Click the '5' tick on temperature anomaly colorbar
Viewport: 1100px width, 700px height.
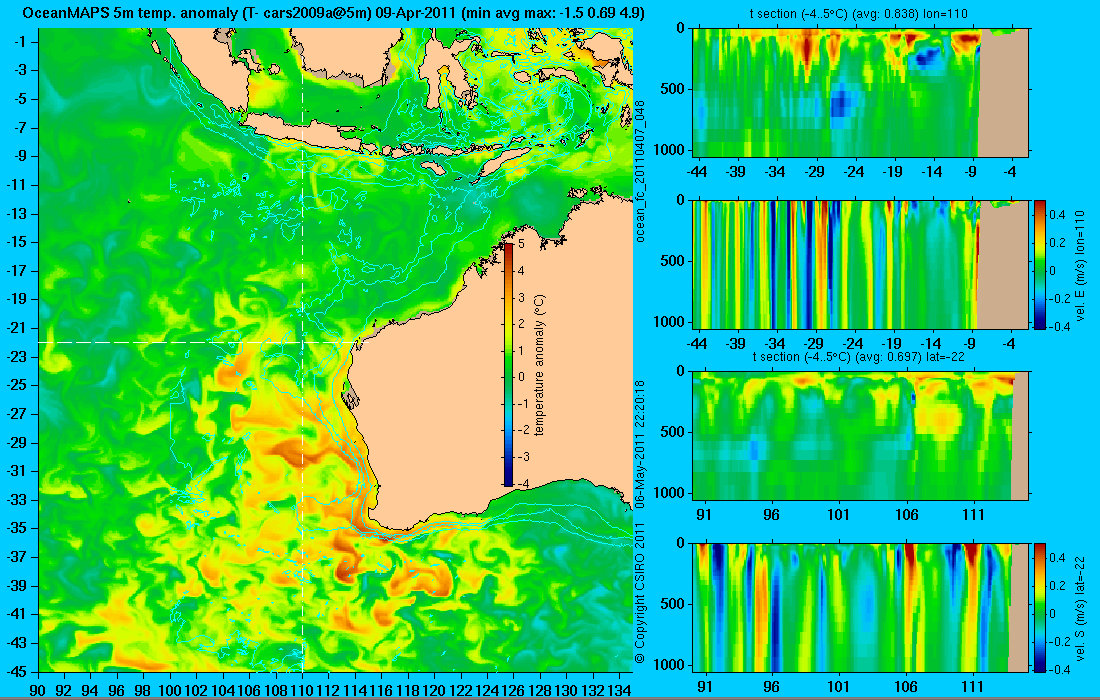(521, 243)
